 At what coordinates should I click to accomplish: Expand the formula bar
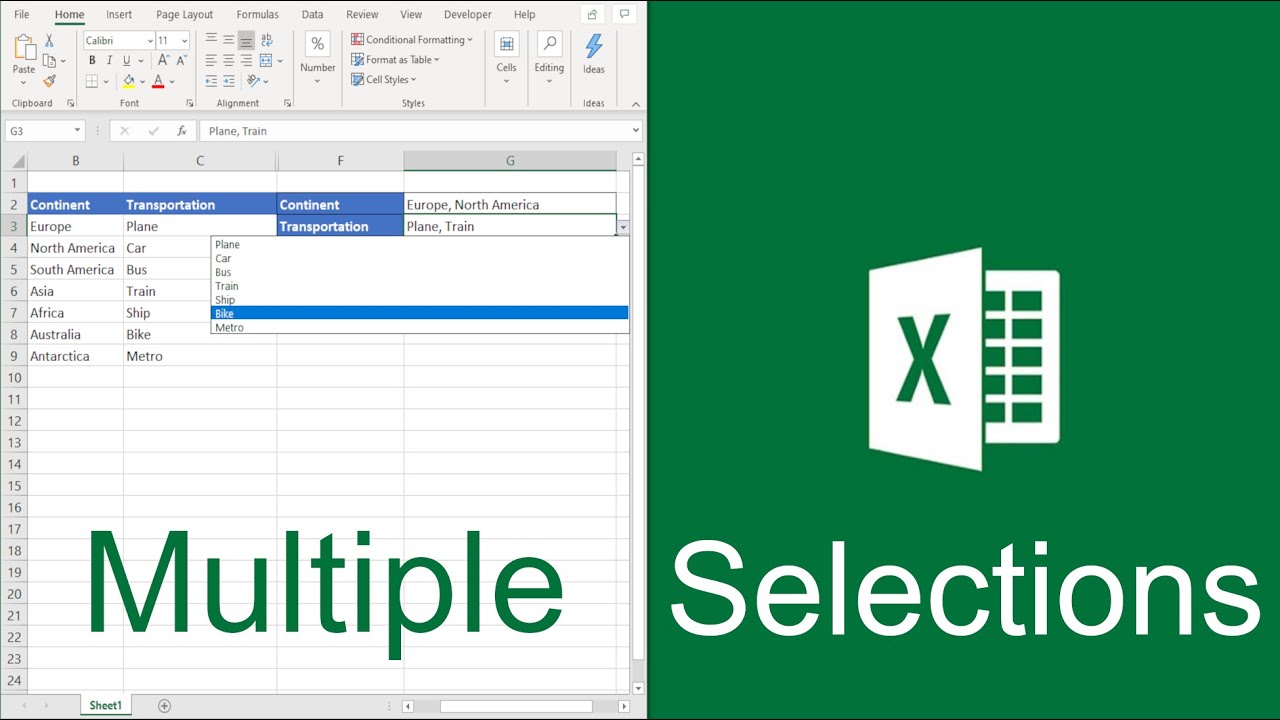tap(635, 131)
